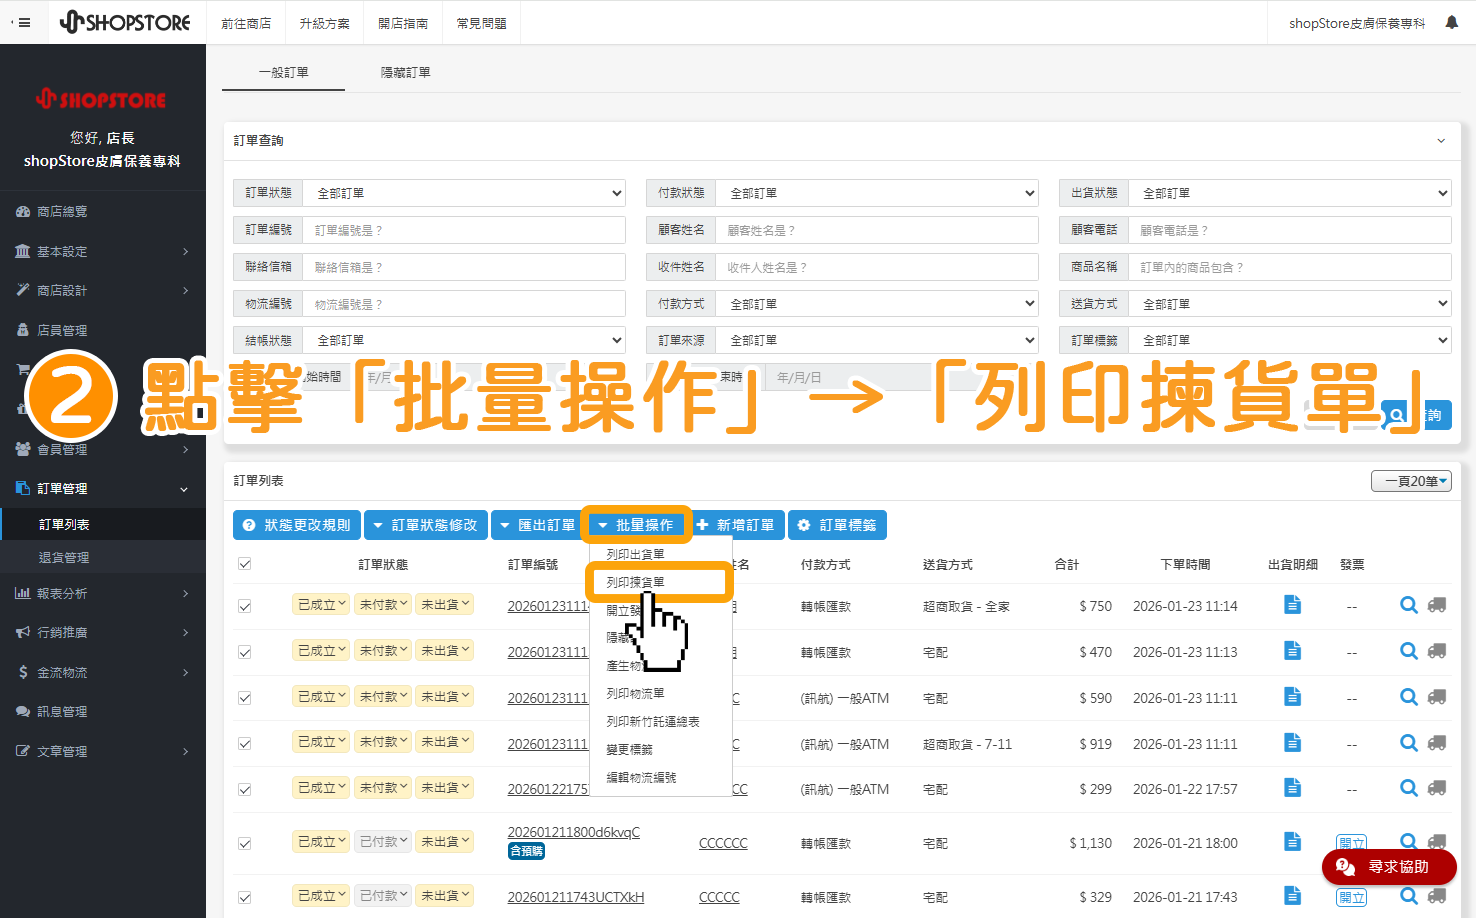Click the magnifier search icon next to 查詢
Screen dimensions: 1476x918
pos(1396,414)
